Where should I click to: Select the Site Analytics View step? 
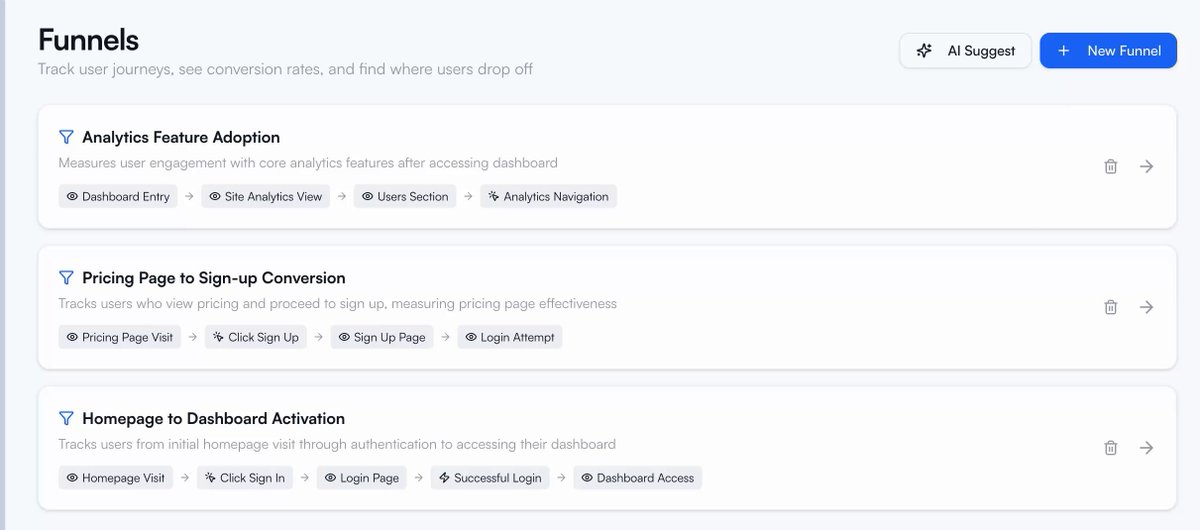click(266, 196)
